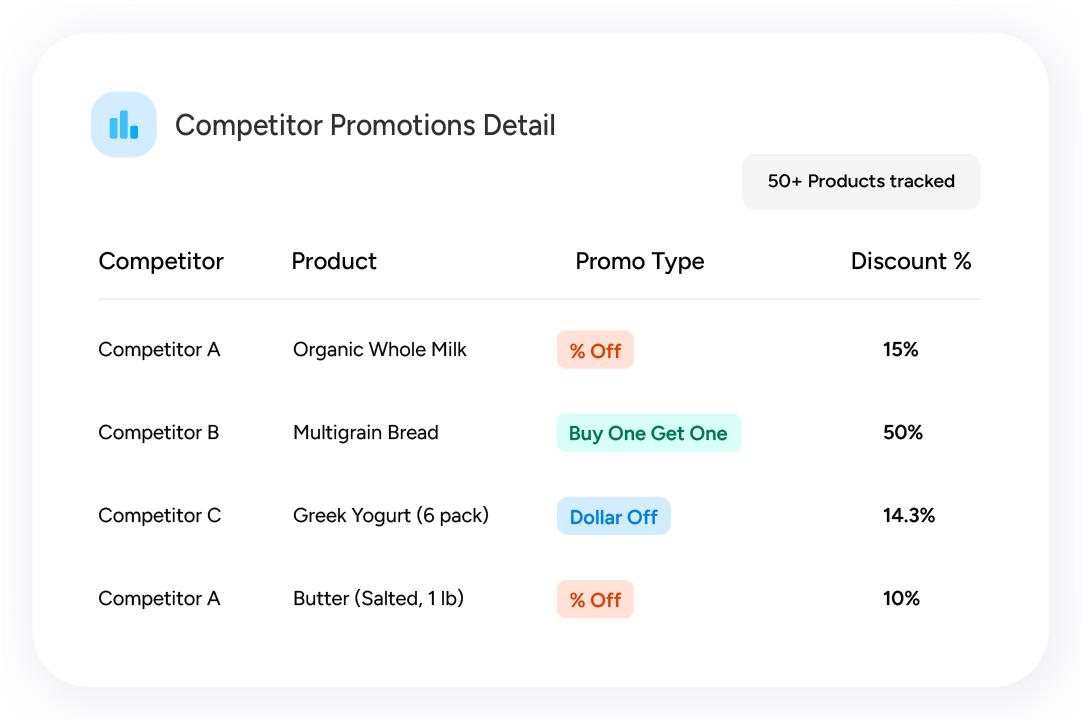Click the 50% discount value

(902, 432)
